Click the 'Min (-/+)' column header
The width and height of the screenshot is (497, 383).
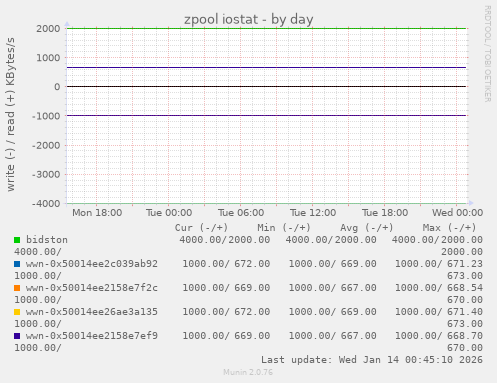tap(284, 228)
